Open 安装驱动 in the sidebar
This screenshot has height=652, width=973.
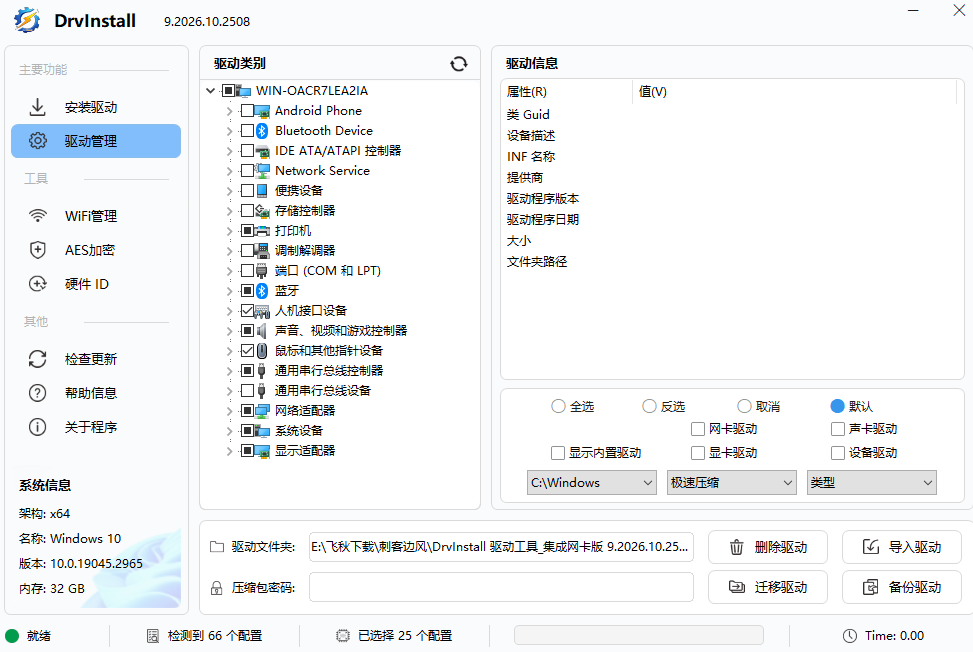[96, 107]
